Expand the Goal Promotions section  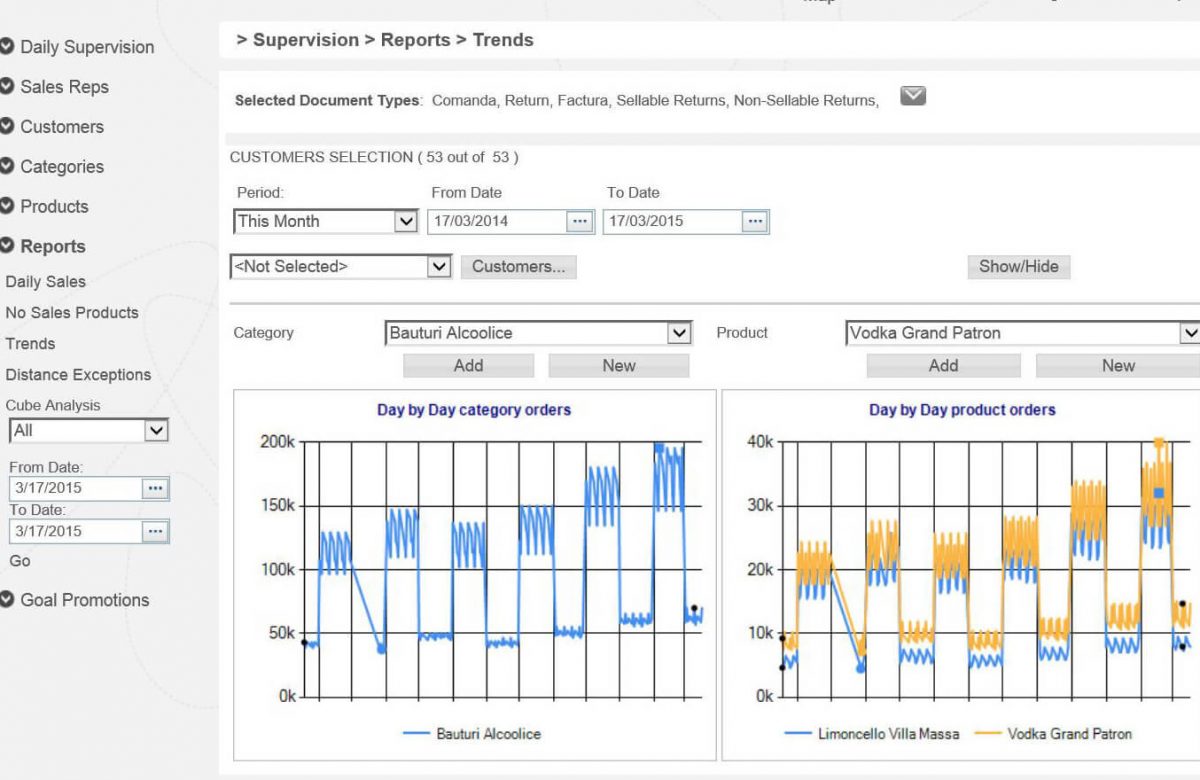pos(8,600)
